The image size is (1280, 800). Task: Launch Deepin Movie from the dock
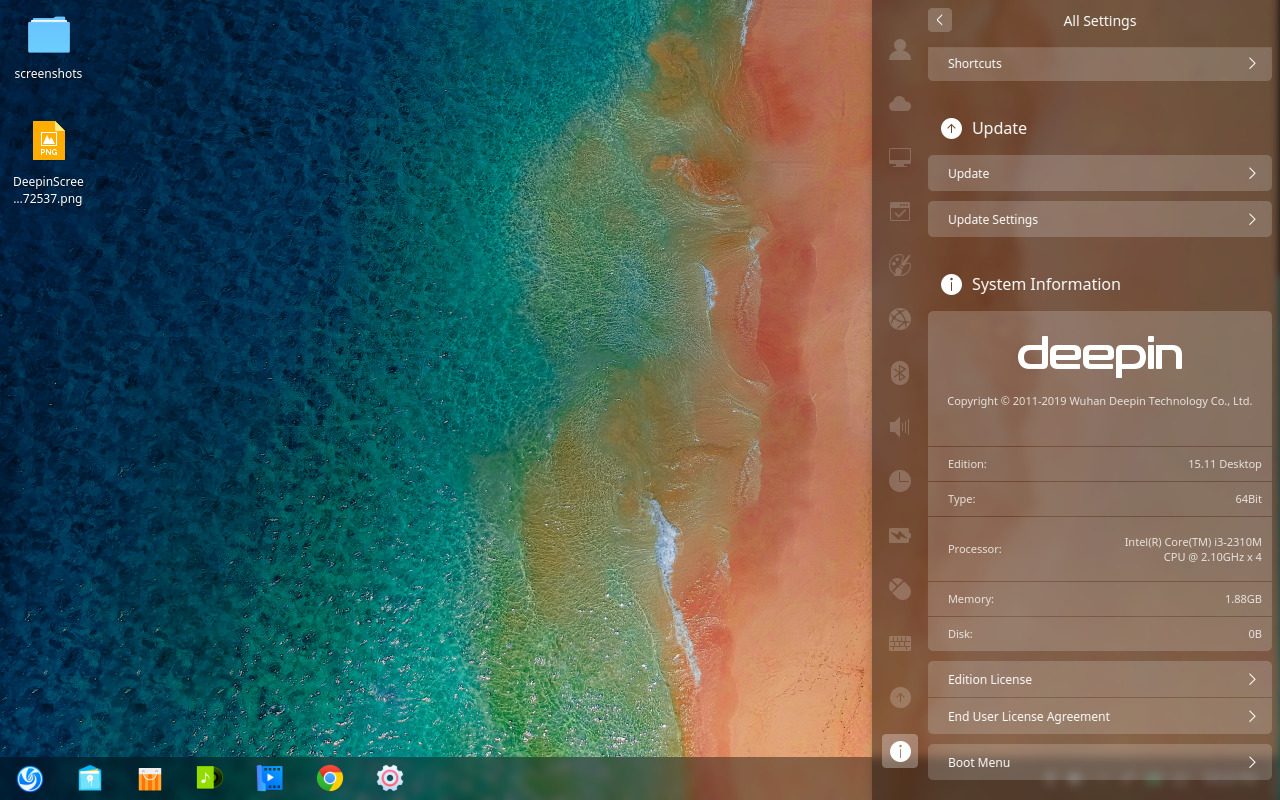click(269, 778)
